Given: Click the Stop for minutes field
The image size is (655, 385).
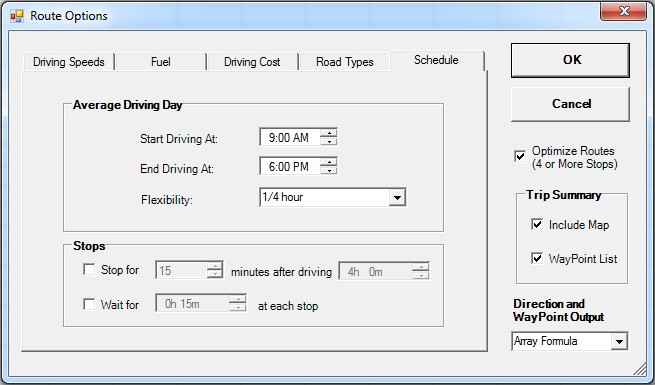Looking at the screenshot, I should 182,271.
